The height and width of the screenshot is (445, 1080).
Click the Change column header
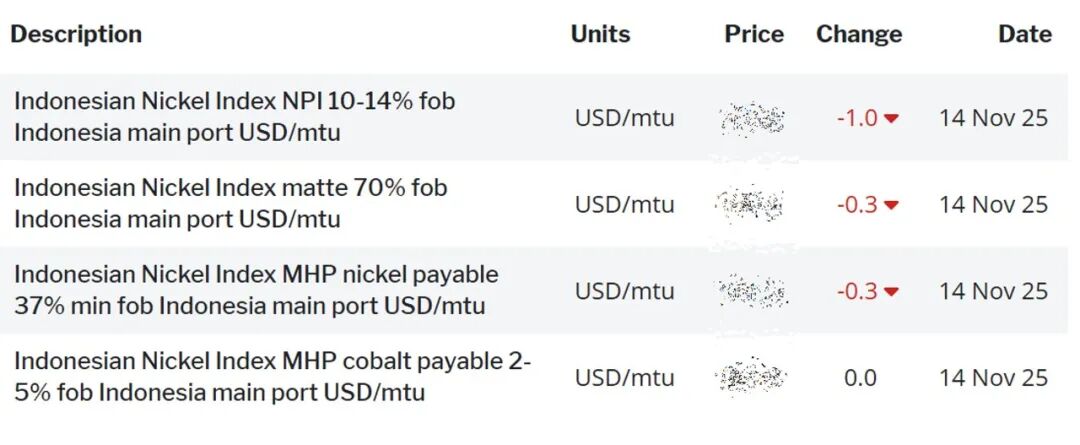(x=859, y=34)
